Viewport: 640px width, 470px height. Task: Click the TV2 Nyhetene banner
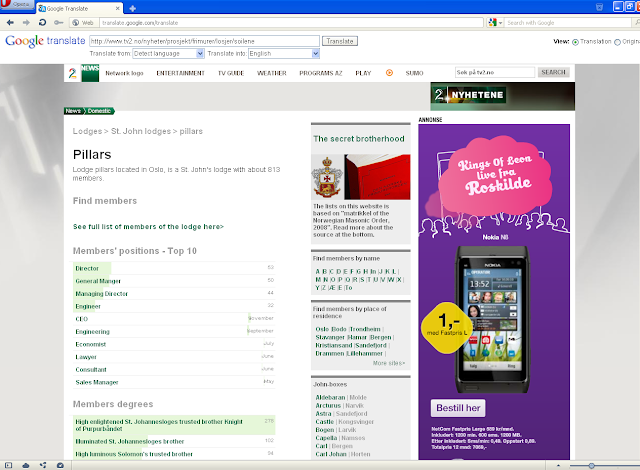(x=502, y=96)
